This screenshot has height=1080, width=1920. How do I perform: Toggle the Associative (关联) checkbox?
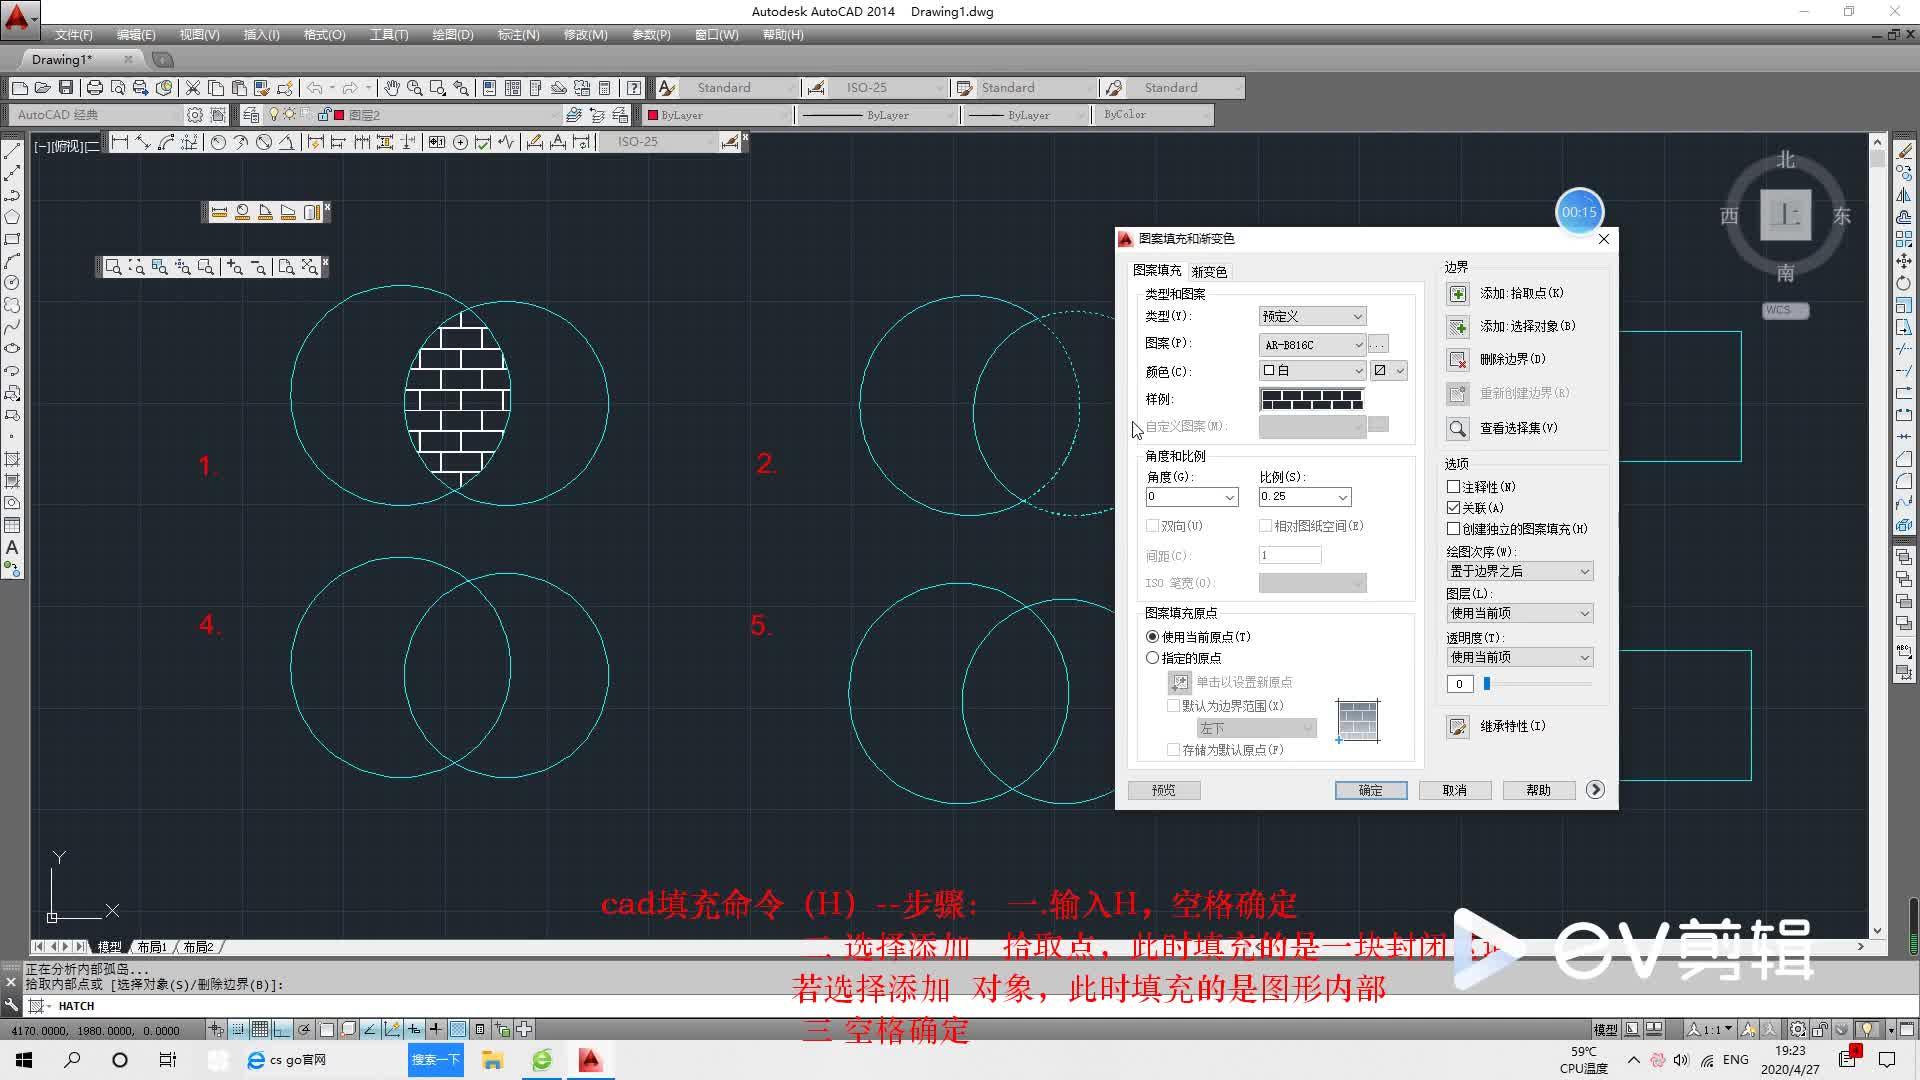point(1454,508)
